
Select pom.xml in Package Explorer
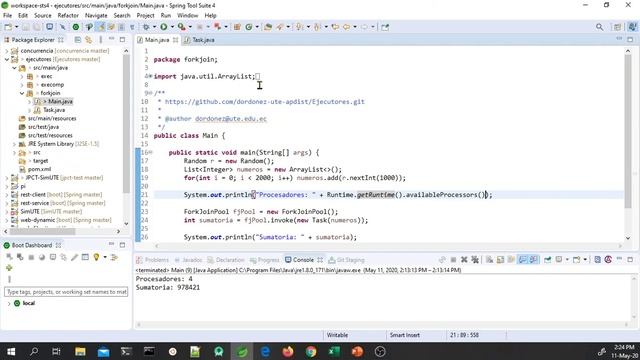click(x=39, y=169)
